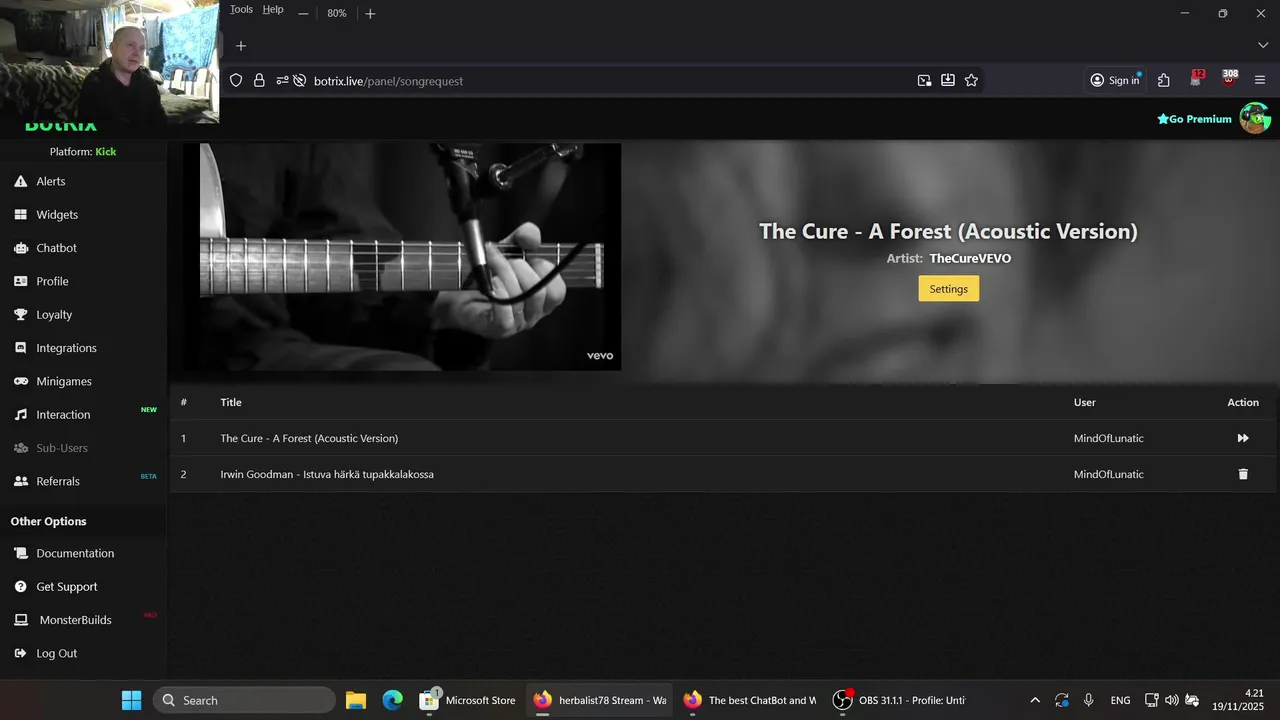Skip The Cure song with fast-forward icon
1280x720 pixels.
1243,438
